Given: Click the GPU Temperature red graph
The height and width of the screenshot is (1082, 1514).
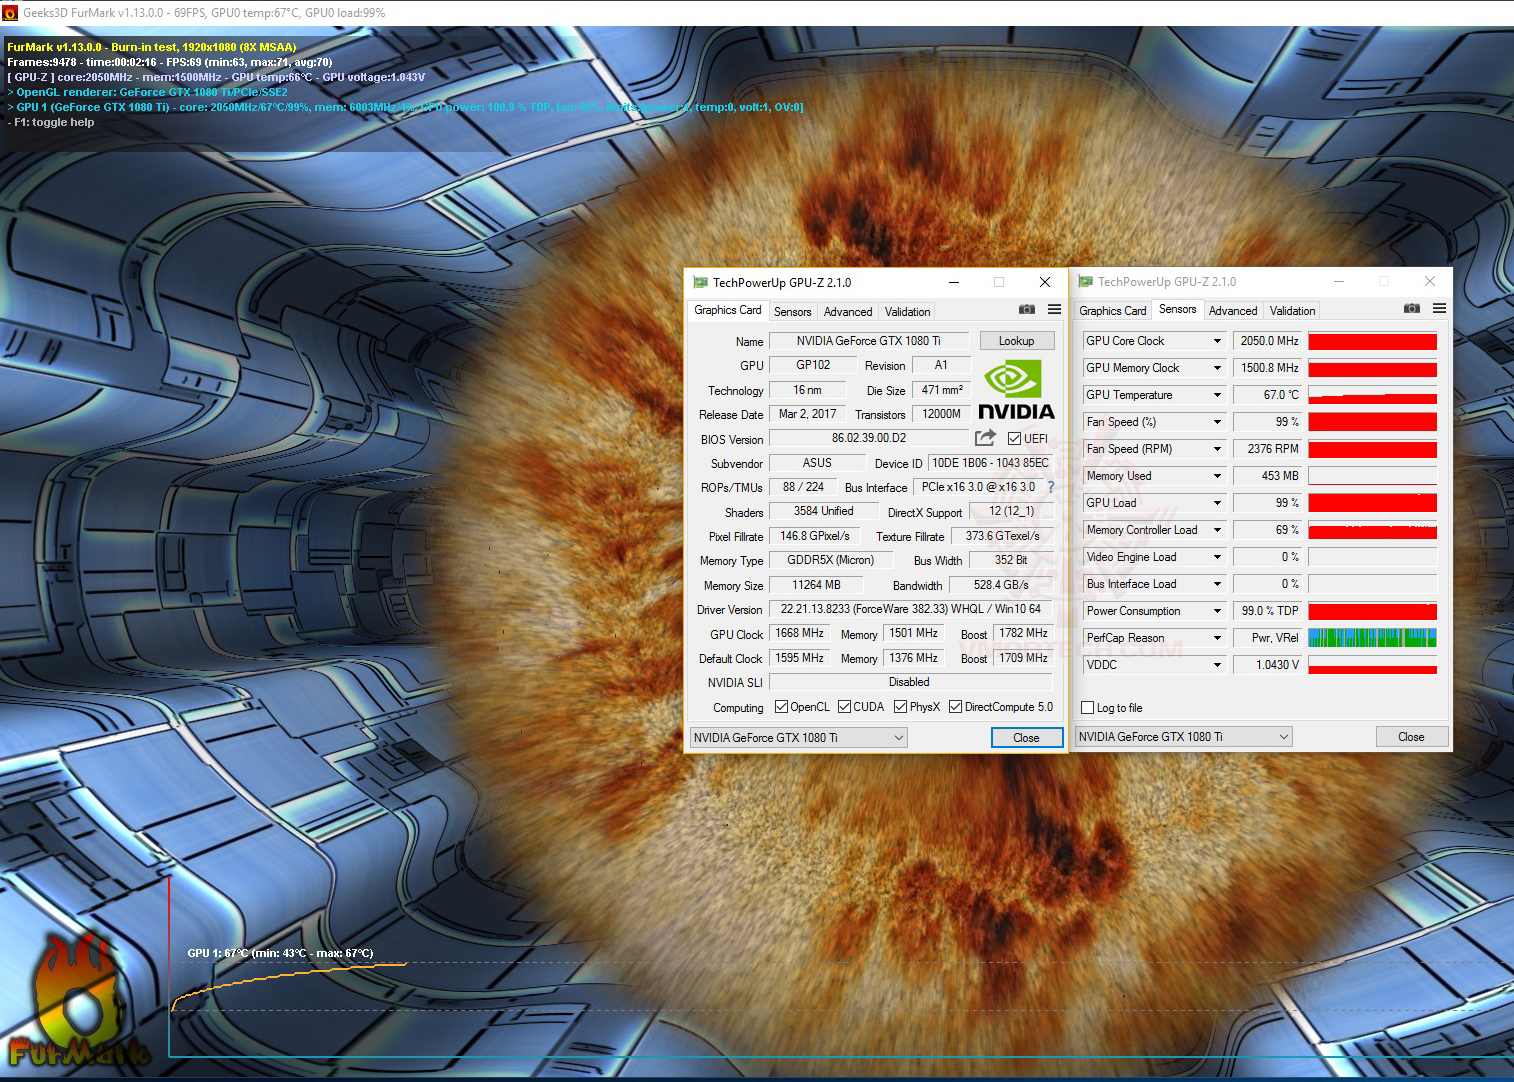Looking at the screenshot, I should 1372,395.
